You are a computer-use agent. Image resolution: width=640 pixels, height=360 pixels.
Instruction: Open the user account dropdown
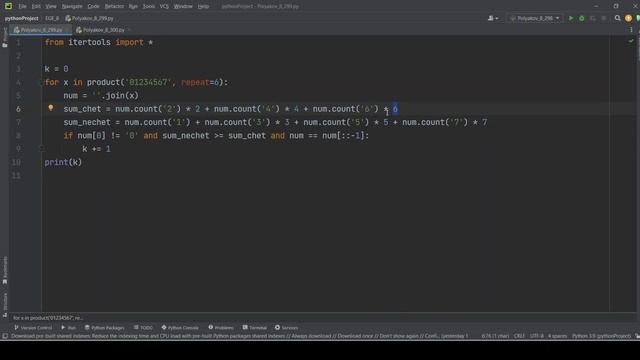click(x=493, y=18)
